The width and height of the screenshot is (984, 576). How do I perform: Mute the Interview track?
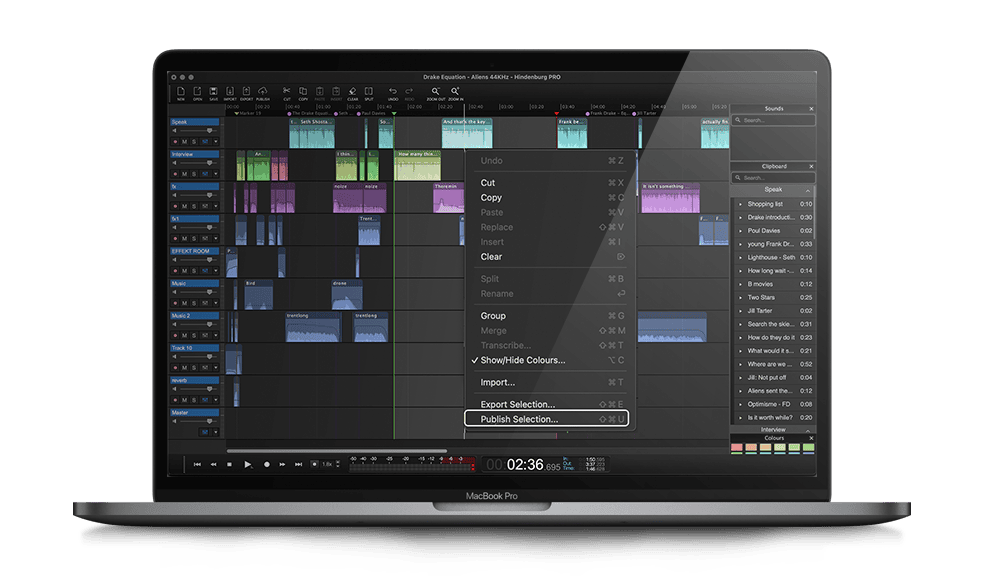(184, 174)
